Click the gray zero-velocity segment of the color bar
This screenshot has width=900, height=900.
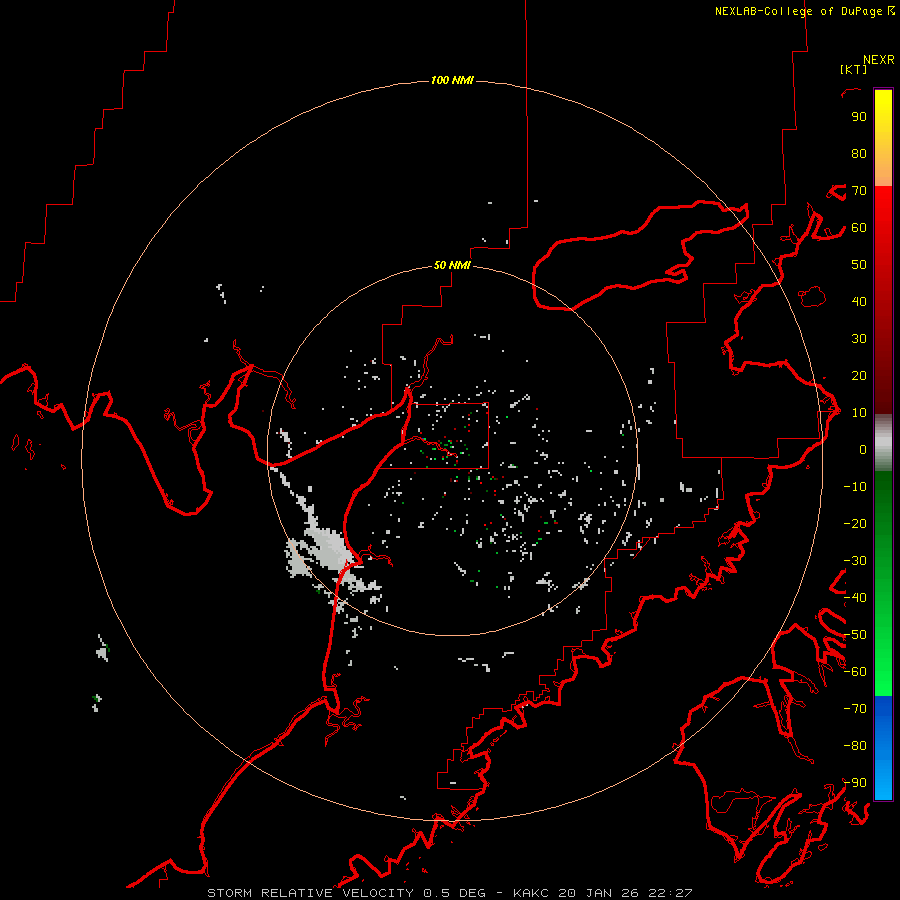point(883,443)
